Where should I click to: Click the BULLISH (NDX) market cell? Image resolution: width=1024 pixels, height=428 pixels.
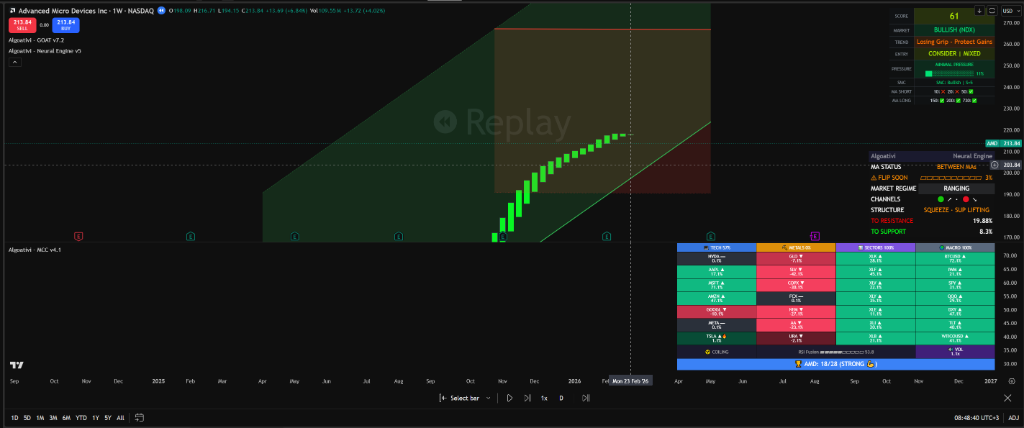[953, 29]
